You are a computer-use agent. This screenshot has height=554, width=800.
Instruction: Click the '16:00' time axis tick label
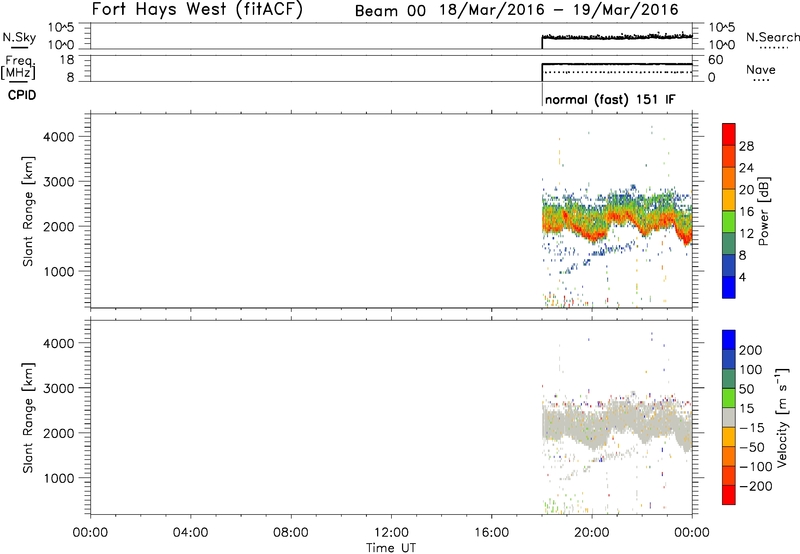coord(491,533)
